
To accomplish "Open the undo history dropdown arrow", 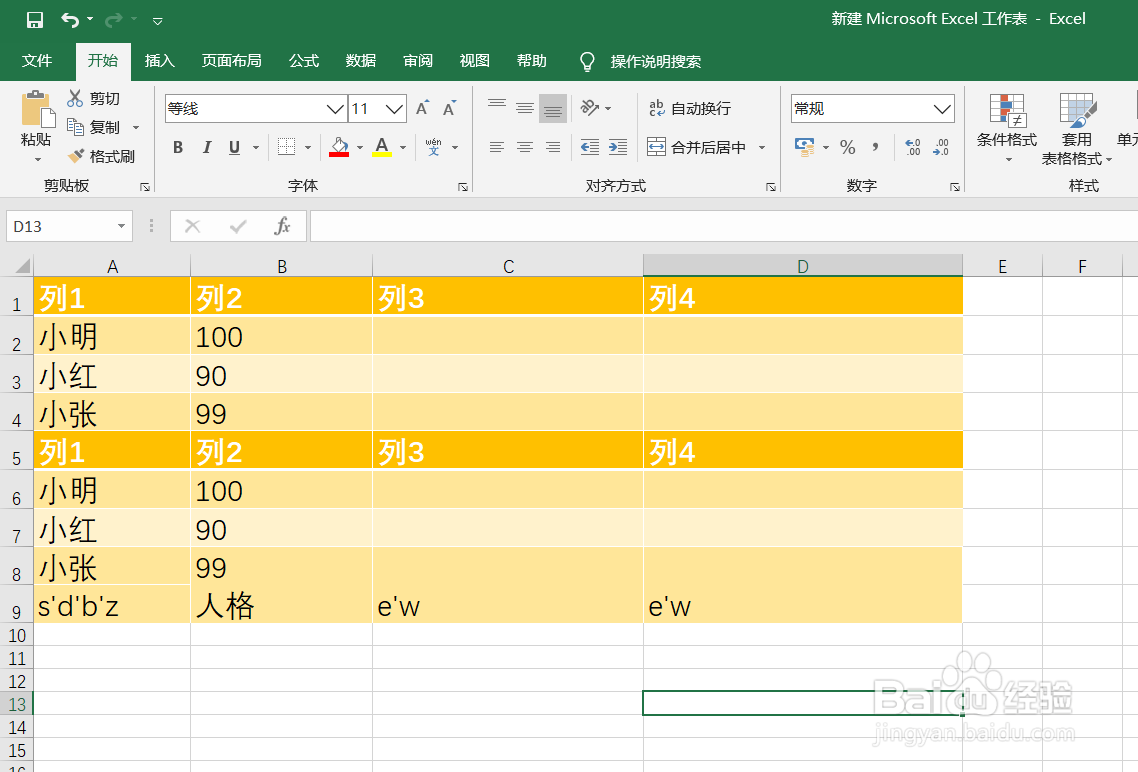I will 90,19.
